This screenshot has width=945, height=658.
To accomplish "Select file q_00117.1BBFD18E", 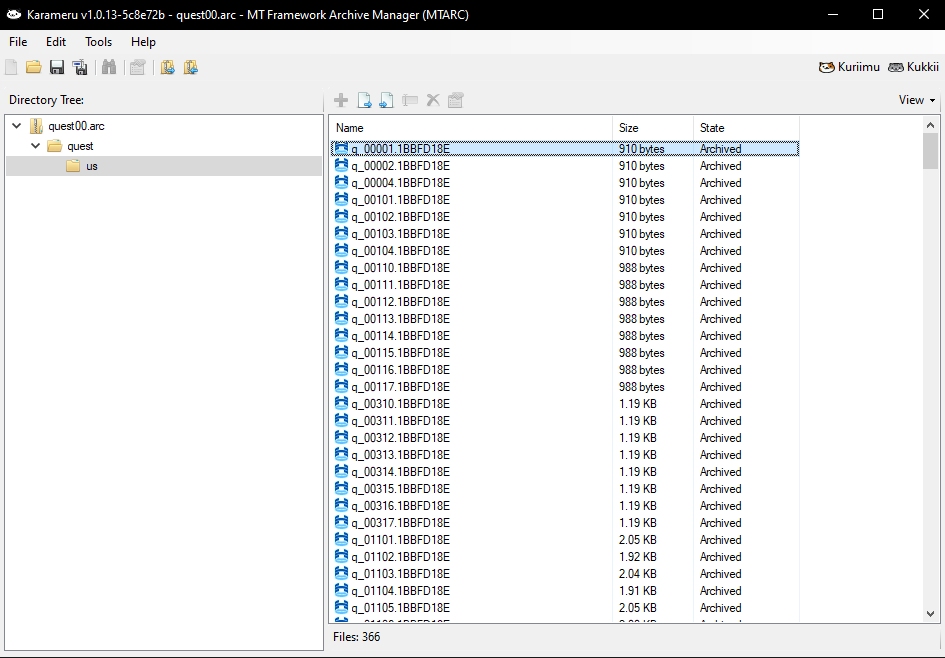I will tap(565, 387).
